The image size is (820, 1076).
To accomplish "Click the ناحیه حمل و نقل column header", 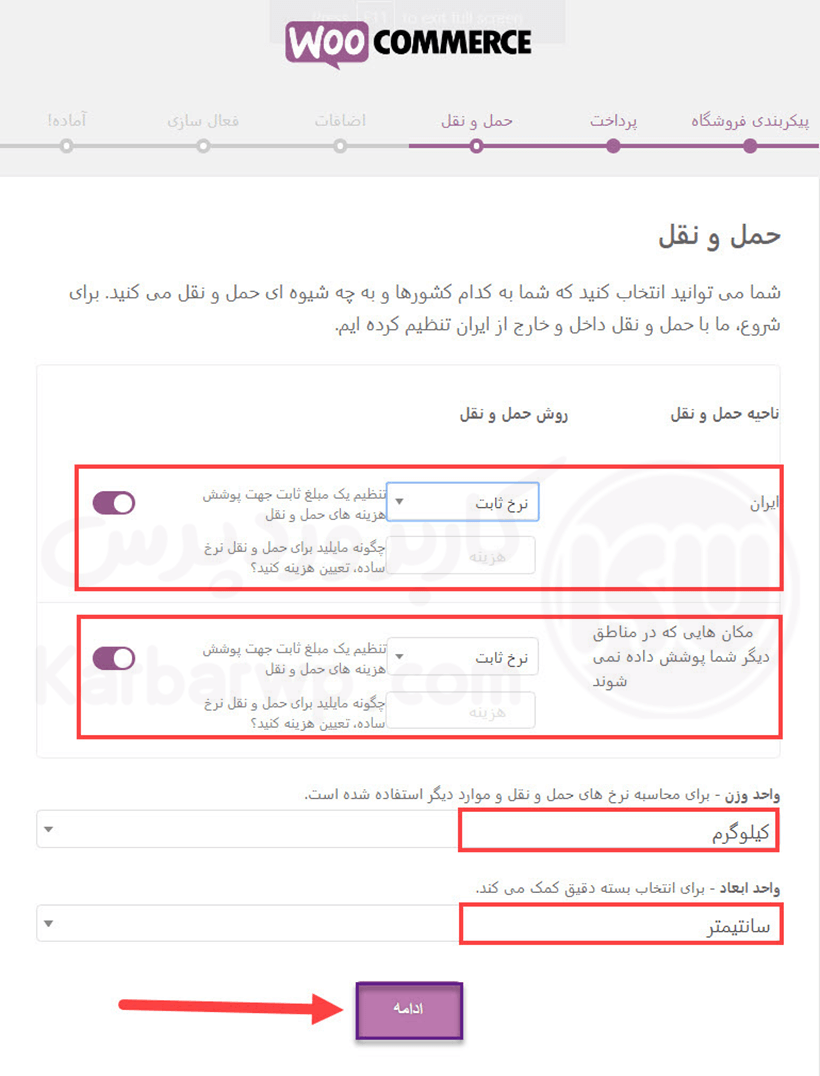I will click(x=725, y=414).
